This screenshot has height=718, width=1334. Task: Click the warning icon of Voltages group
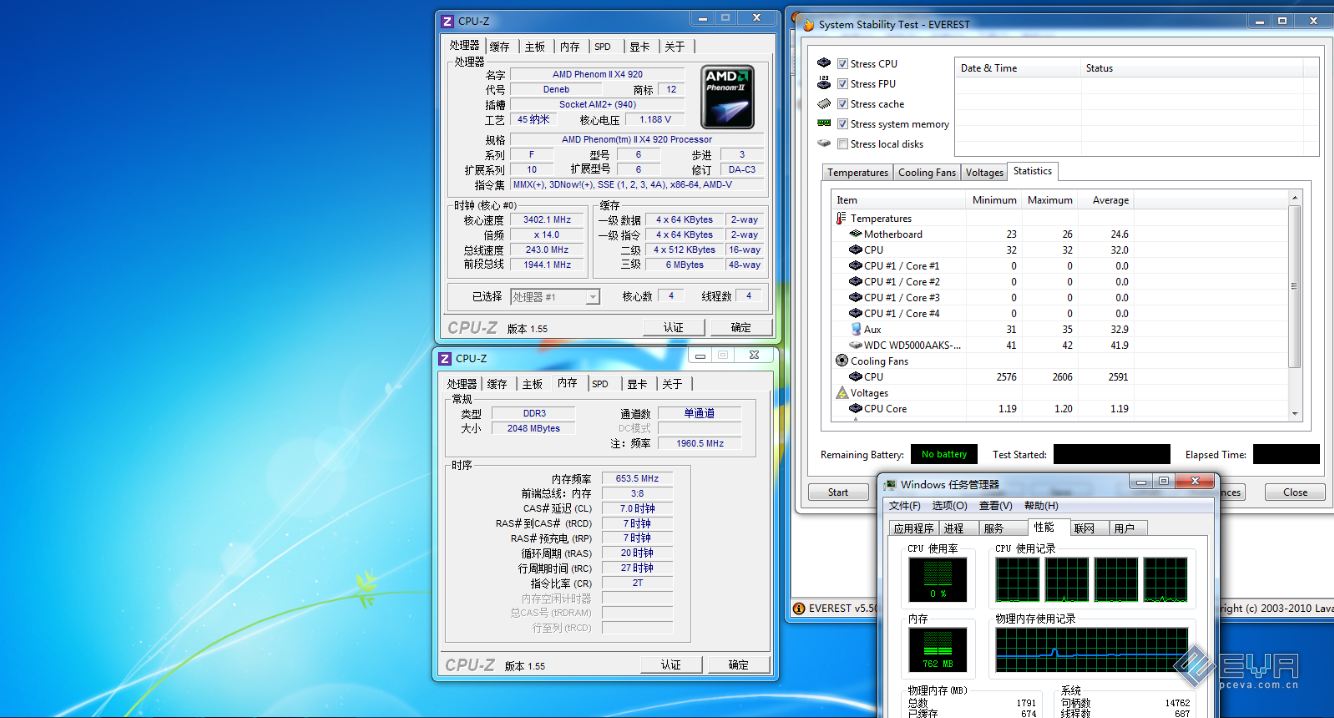pos(841,393)
